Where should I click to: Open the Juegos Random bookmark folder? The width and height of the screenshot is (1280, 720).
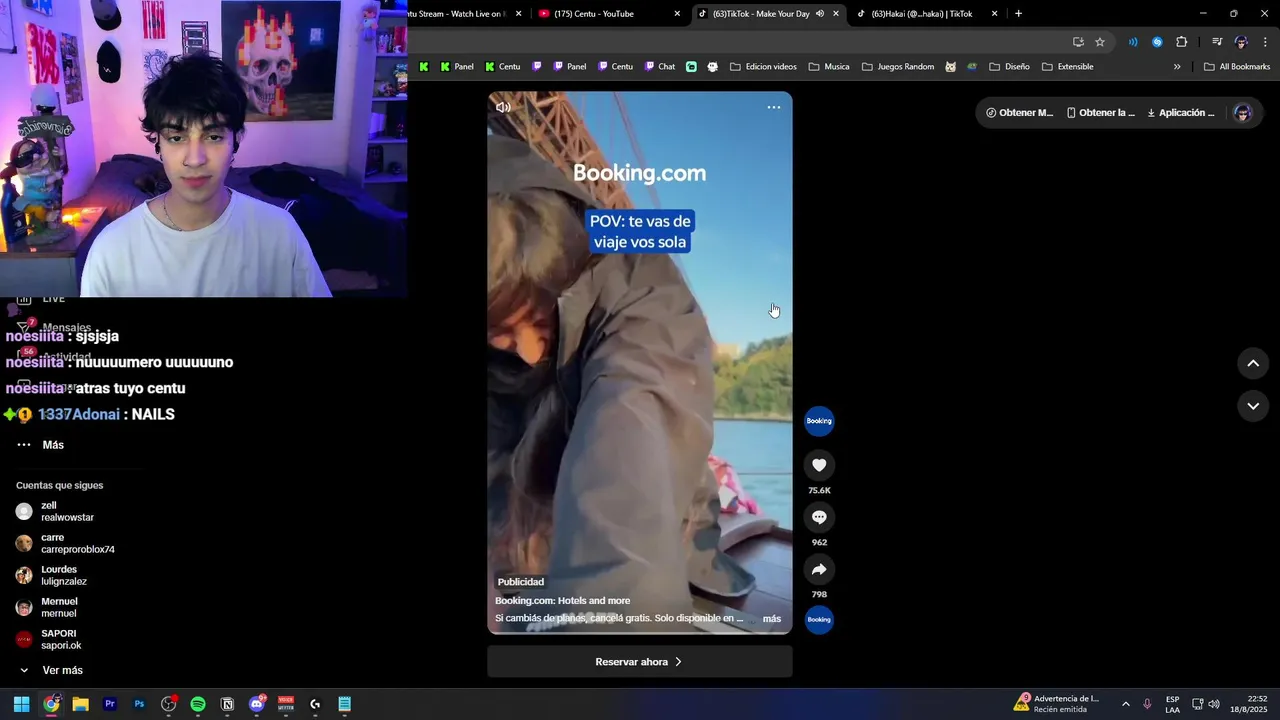click(x=898, y=67)
